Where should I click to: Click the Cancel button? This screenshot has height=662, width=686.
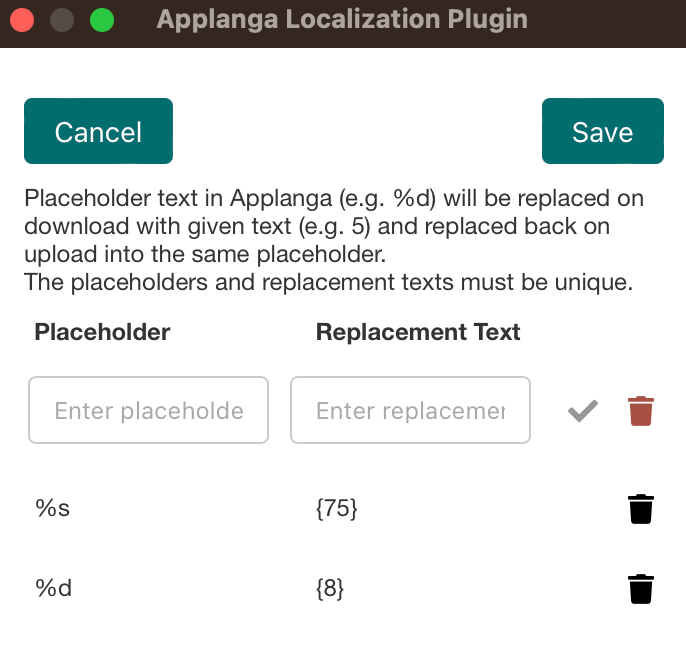pyautogui.click(x=98, y=131)
